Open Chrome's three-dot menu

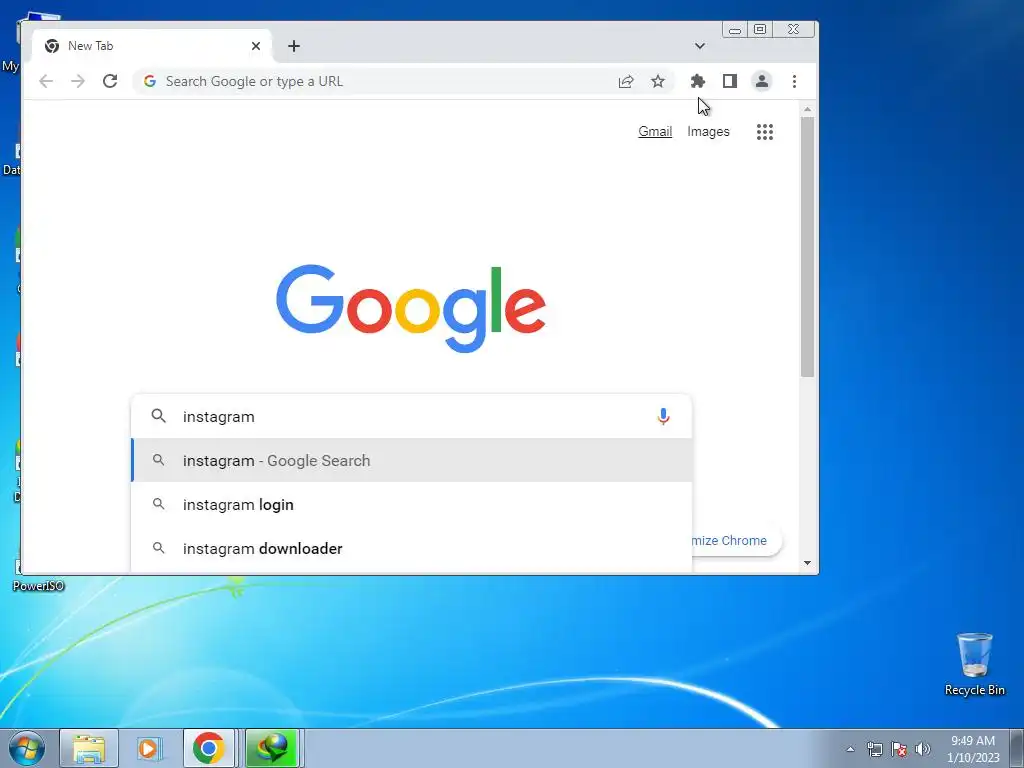coord(794,81)
